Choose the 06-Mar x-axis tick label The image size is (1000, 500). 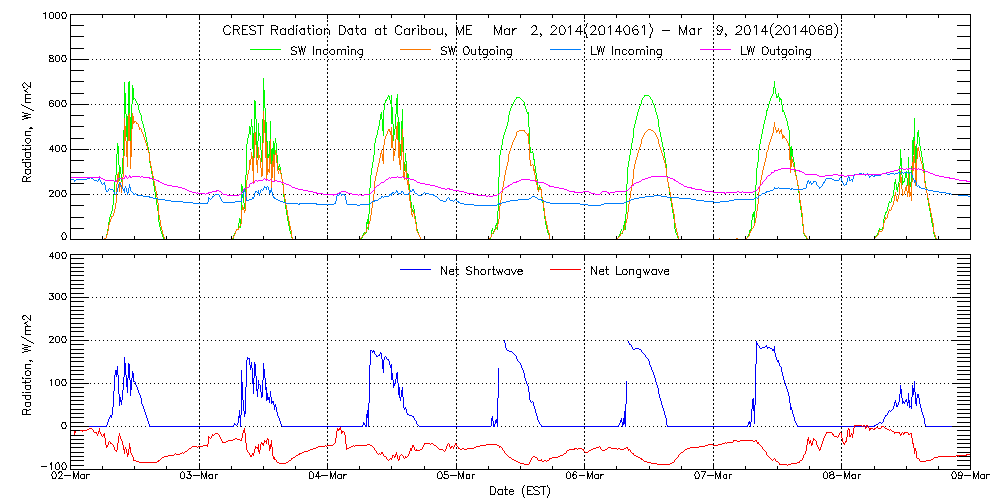(584, 477)
